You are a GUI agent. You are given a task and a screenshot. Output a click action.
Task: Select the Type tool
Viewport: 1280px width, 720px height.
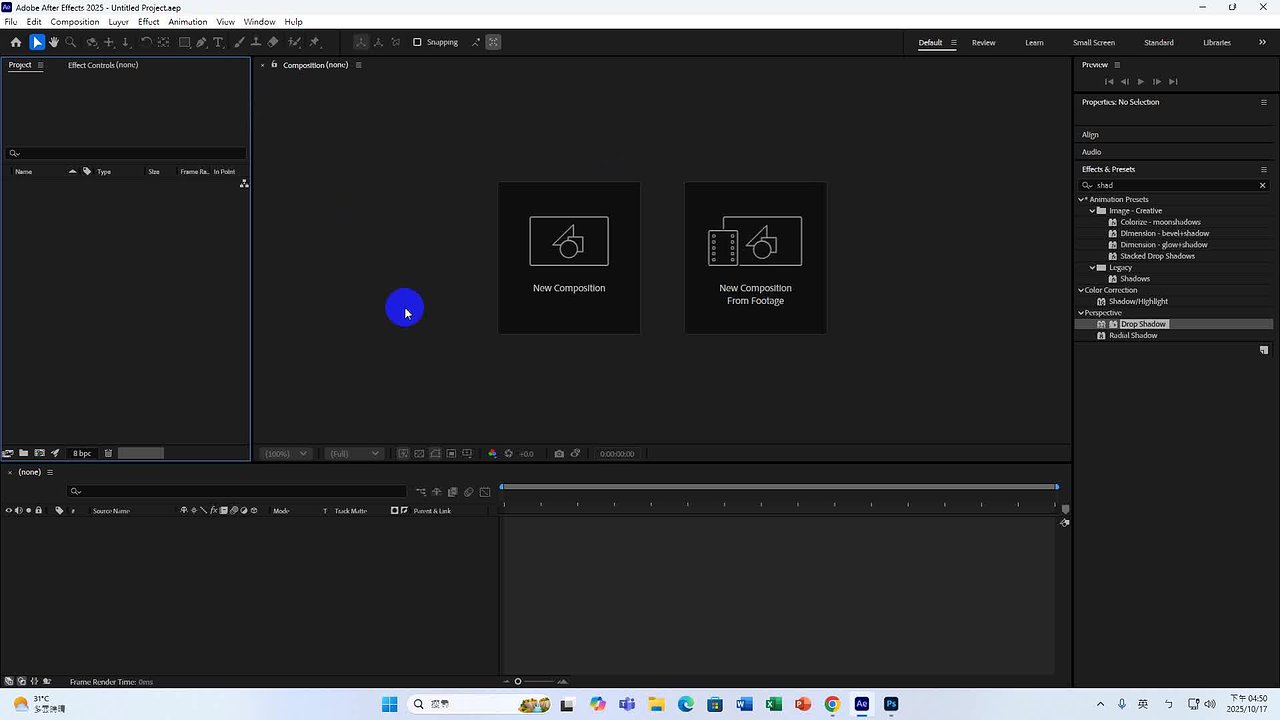click(x=218, y=42)
